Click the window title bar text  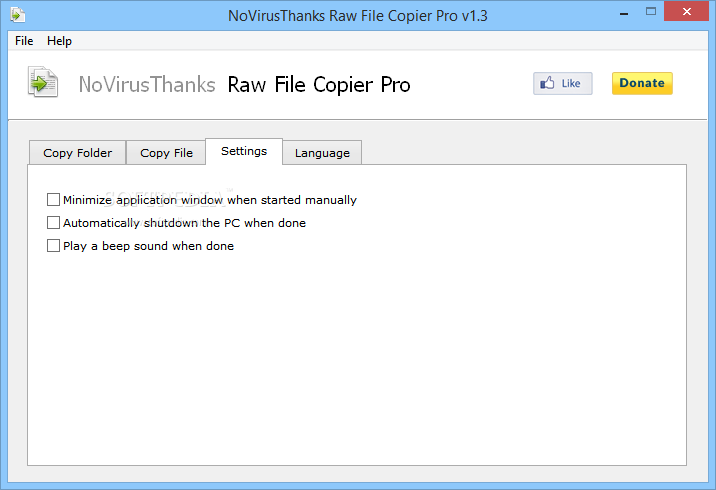tap(358, 16)
